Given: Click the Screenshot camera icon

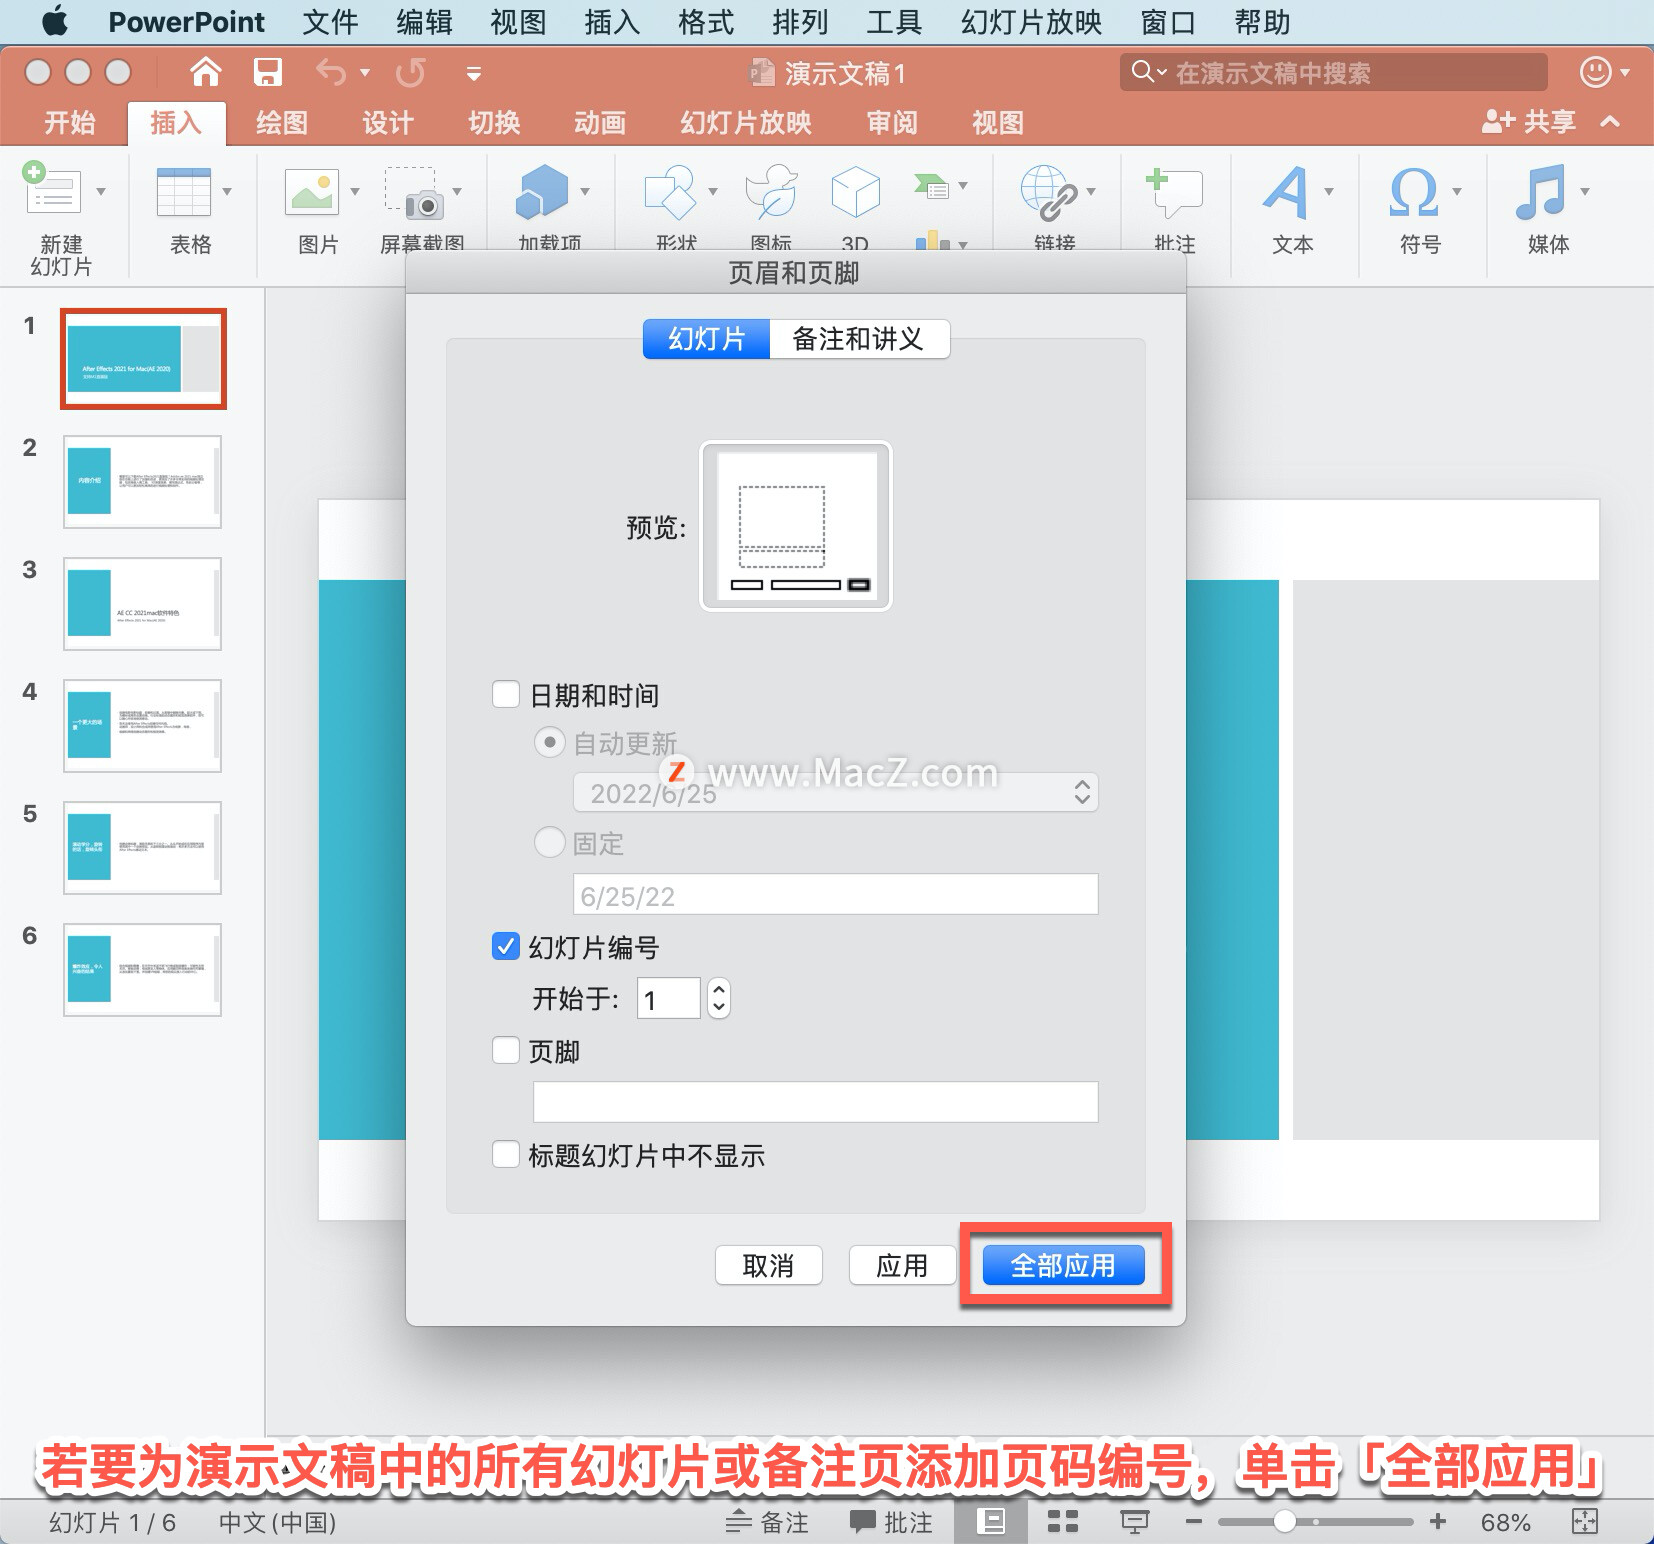Looking at the screenshot, I should click(415, 193).
